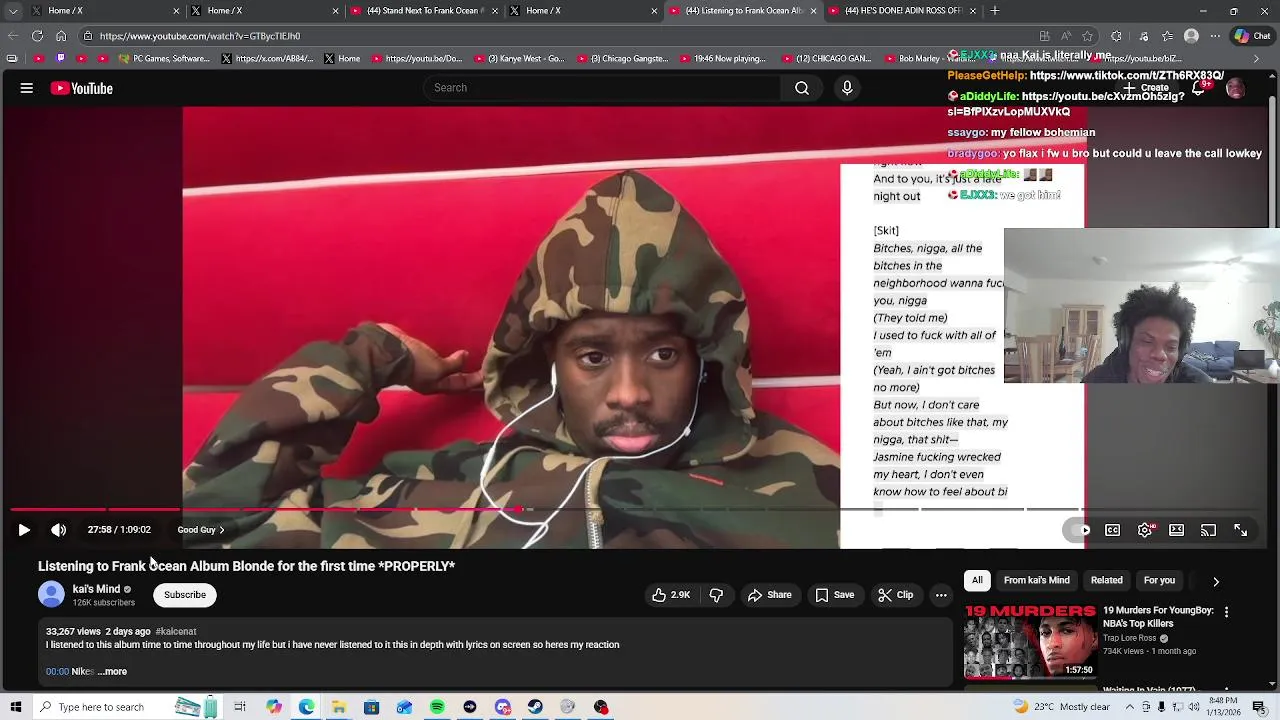Play the paused video

tap(24, 530)
